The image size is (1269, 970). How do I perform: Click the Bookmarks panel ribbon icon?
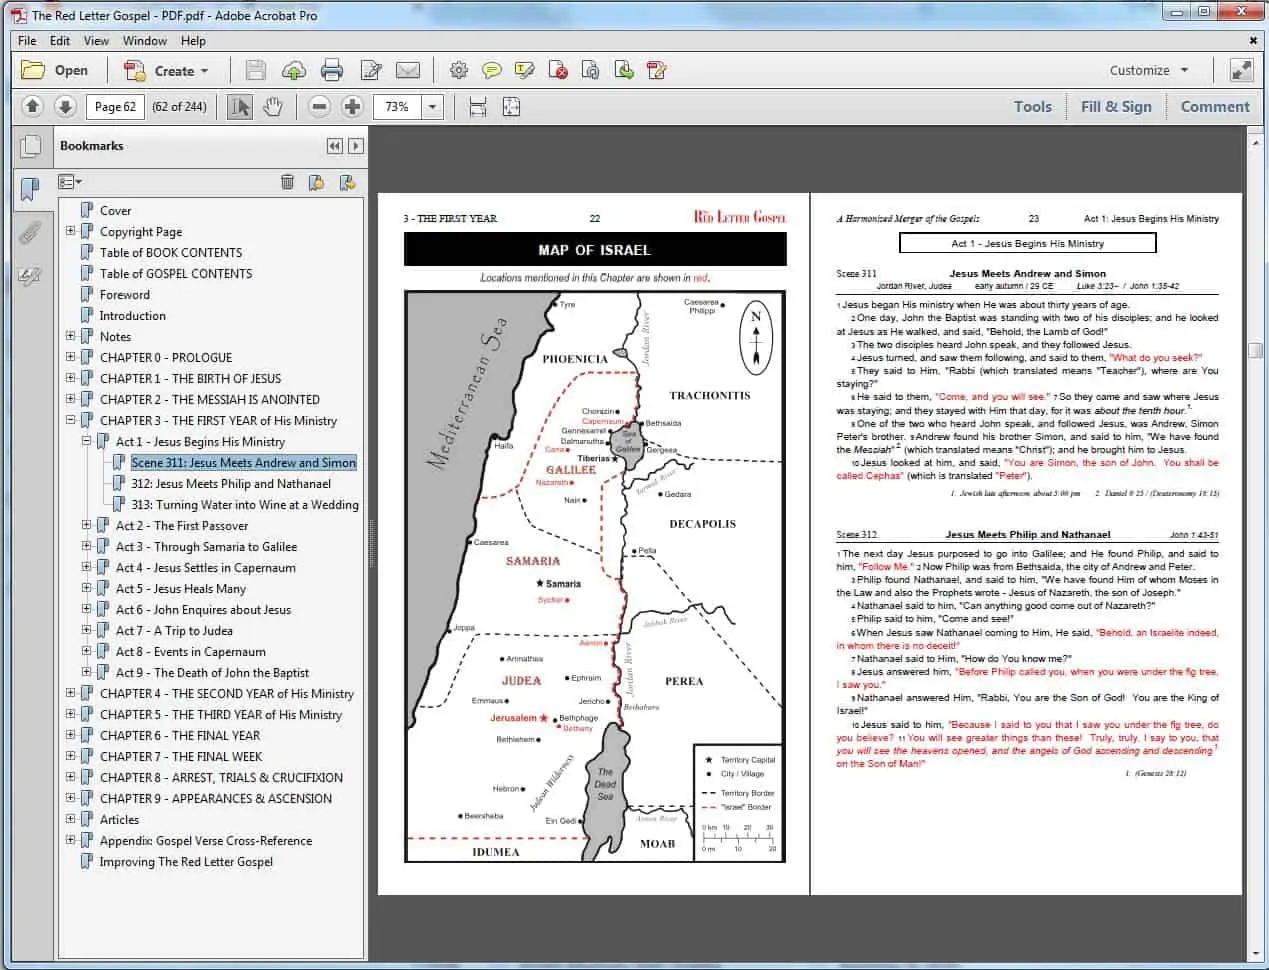(31, 188)
